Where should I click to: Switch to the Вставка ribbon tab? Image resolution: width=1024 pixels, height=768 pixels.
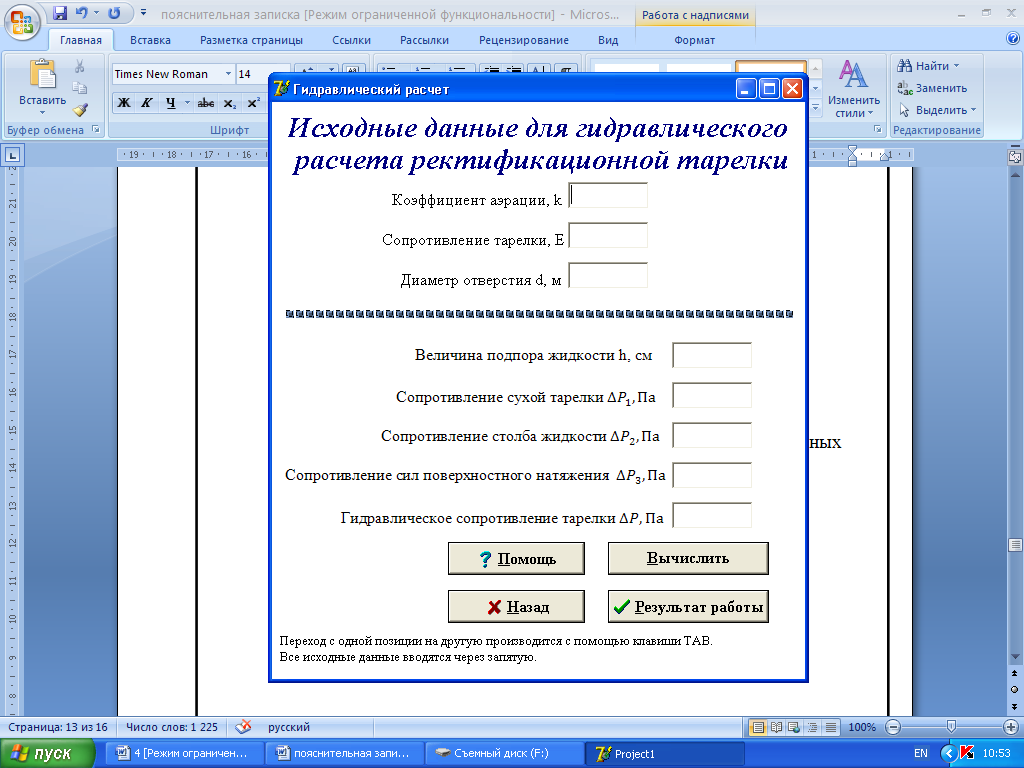pos(150,40)
